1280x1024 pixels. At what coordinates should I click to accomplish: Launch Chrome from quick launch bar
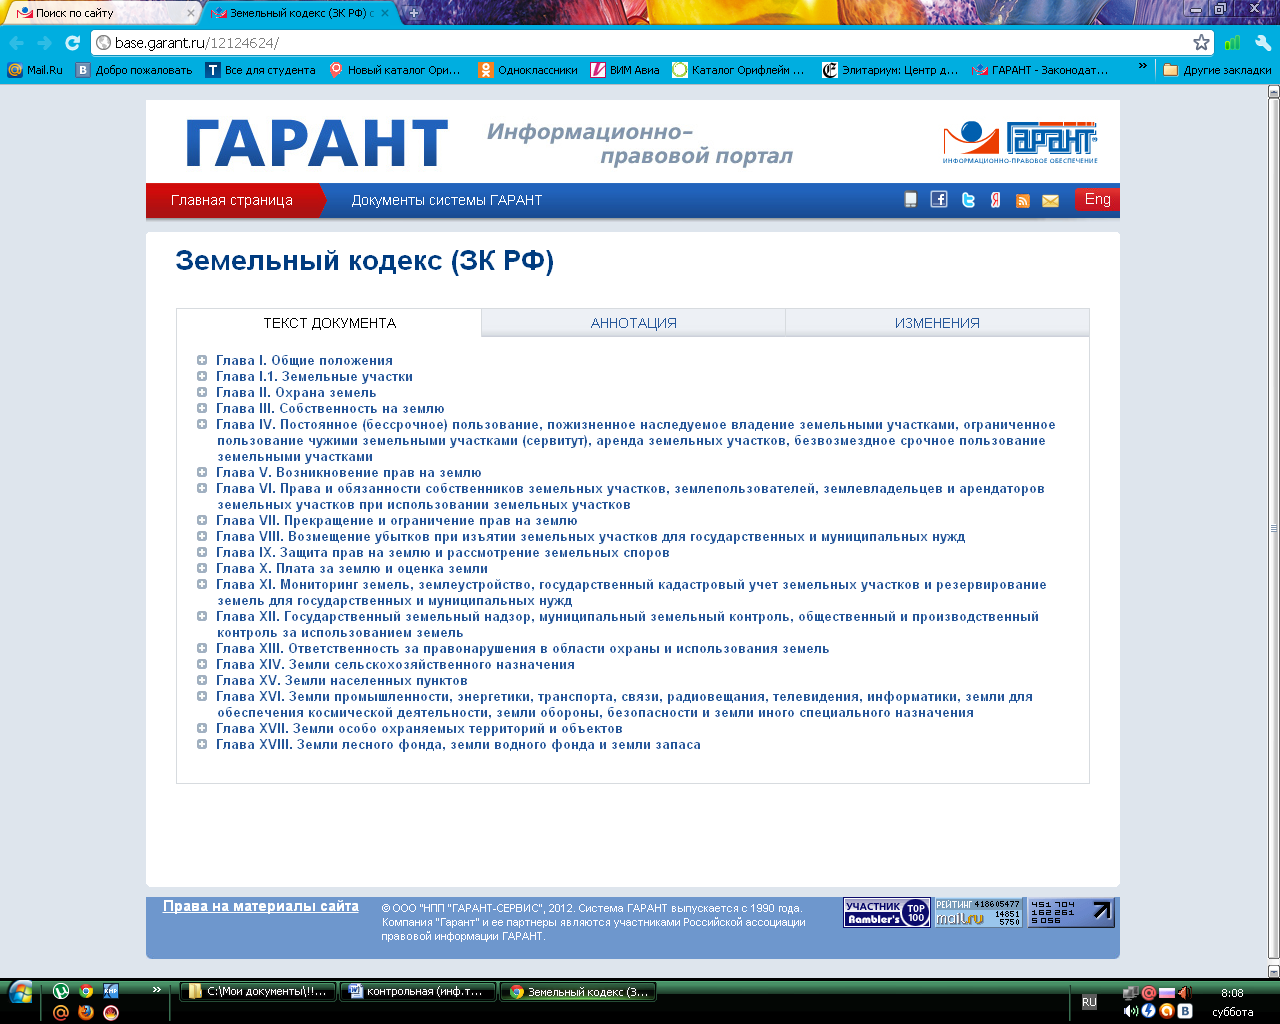[x=86, y=991]
